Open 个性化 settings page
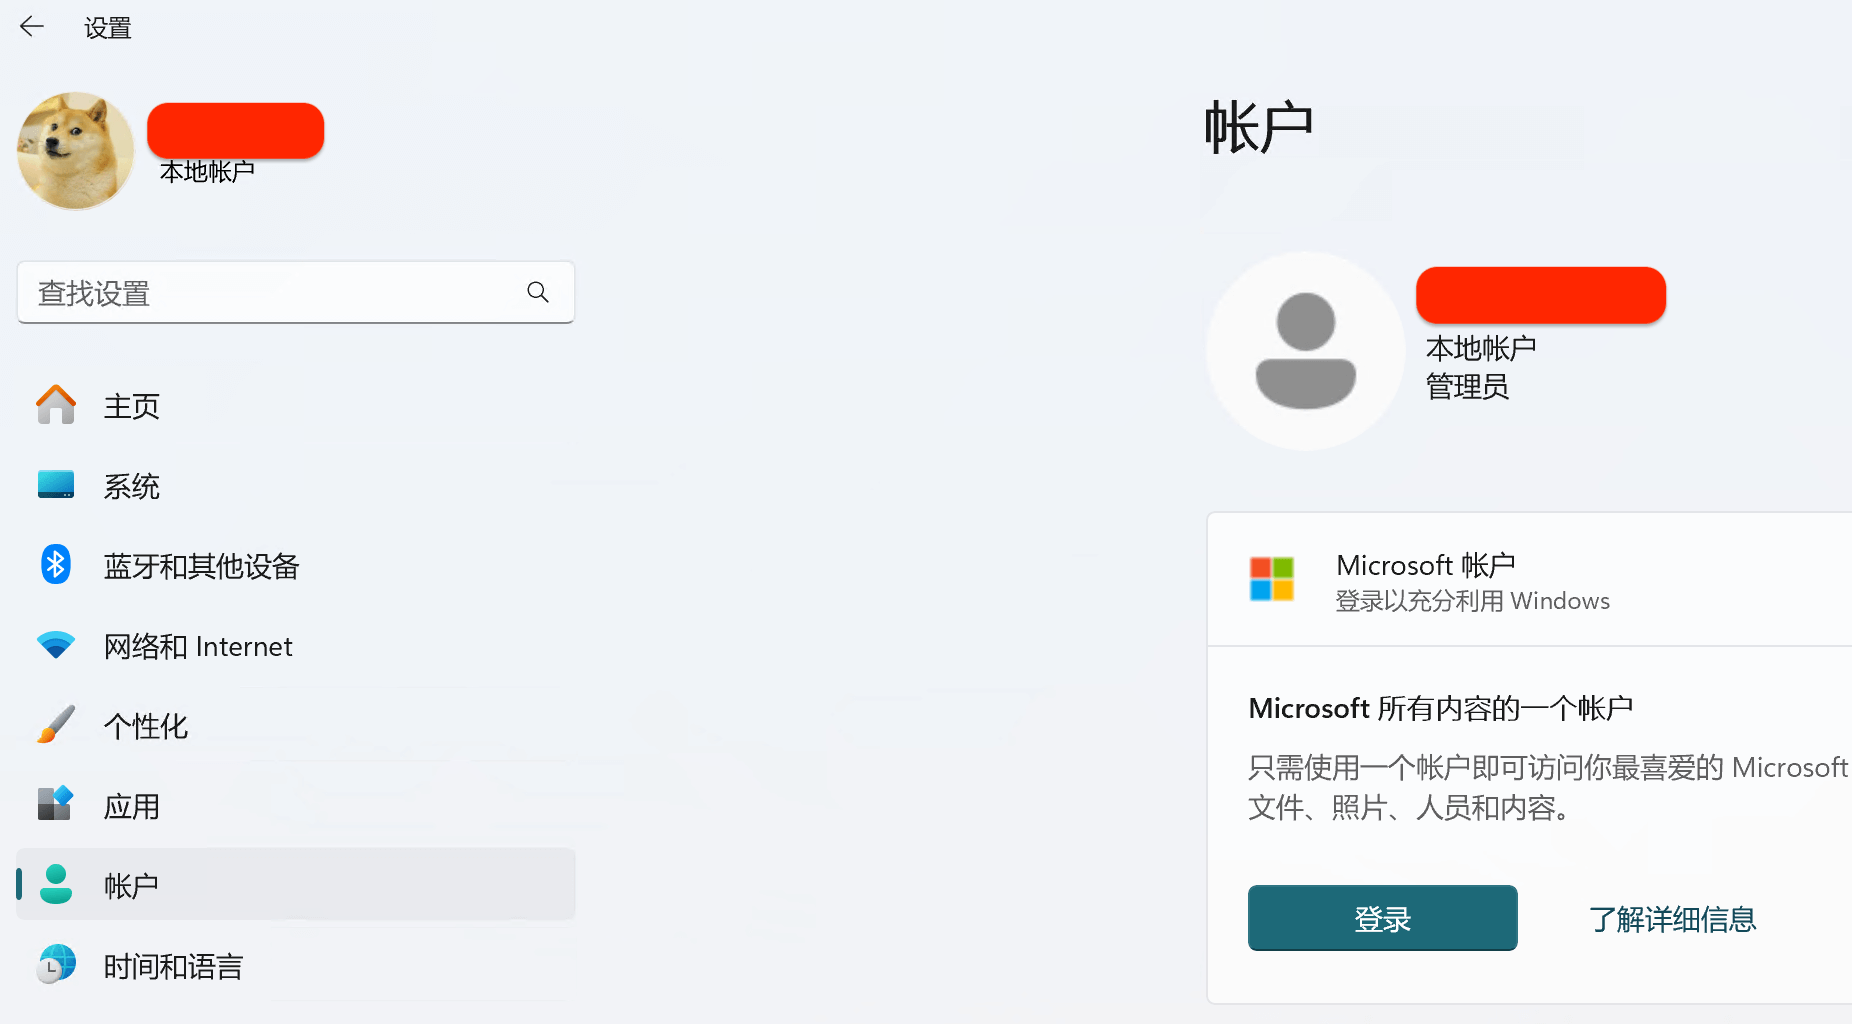This screenshot has width=1852, height=1024. coord(146,726)
